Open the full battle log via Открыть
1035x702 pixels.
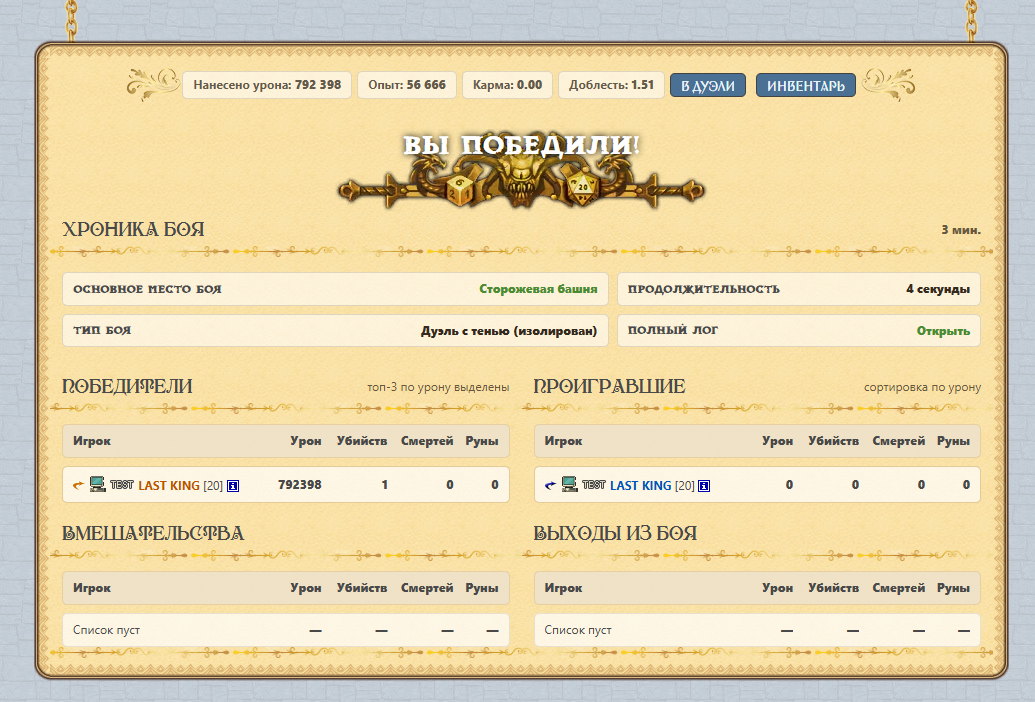click(943, 331)
